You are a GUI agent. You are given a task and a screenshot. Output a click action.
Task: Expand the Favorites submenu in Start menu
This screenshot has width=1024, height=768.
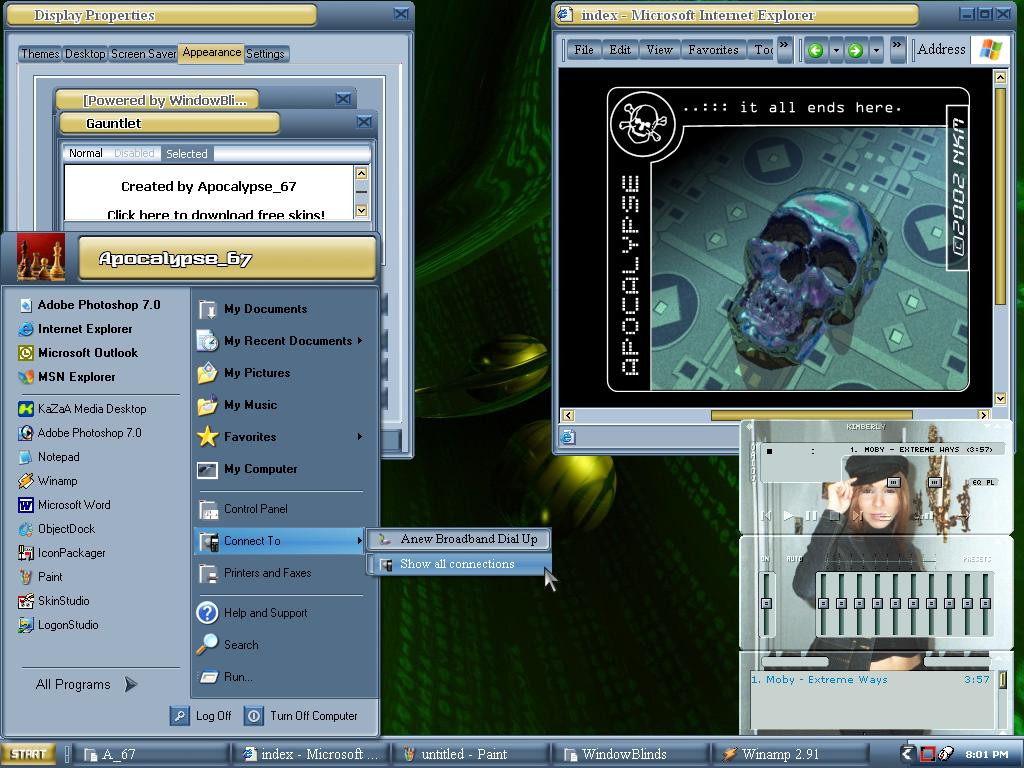click(x=360, y=436)
